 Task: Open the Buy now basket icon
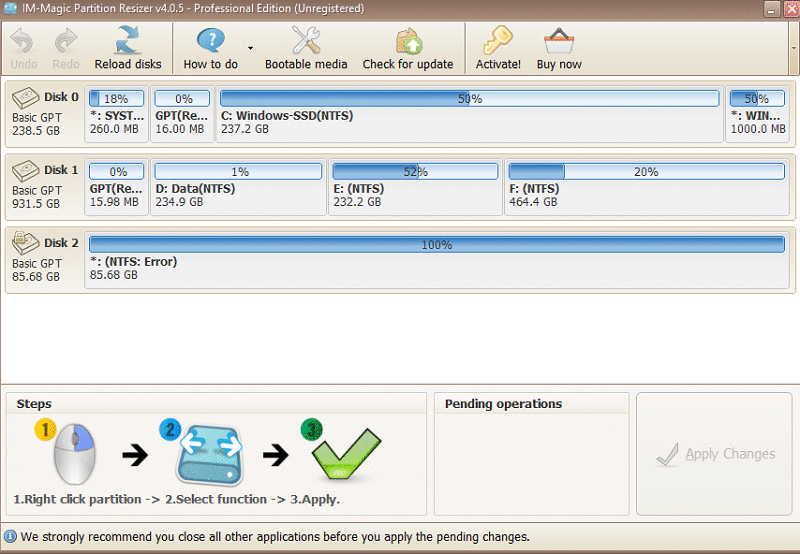coord(558,41)
